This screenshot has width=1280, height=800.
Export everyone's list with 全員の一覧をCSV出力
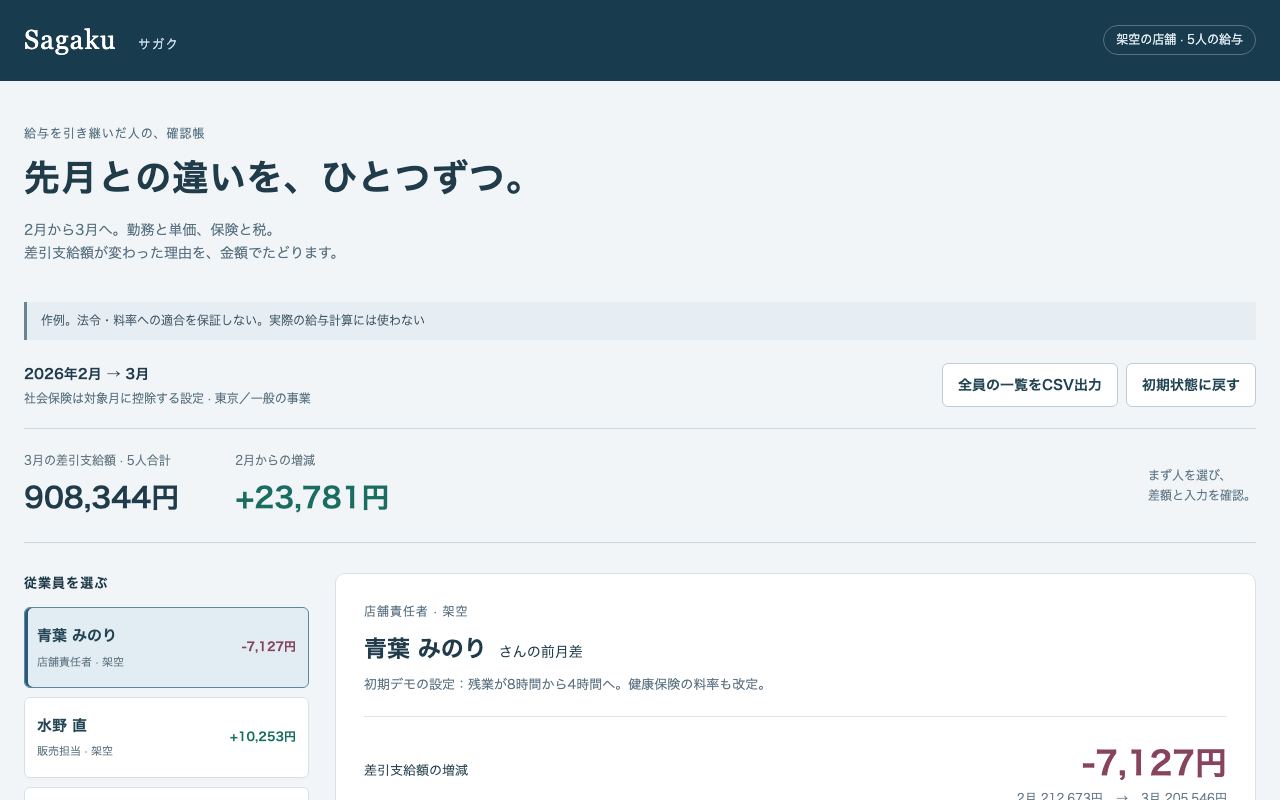pyautogui.click(x=1030, y=385)
